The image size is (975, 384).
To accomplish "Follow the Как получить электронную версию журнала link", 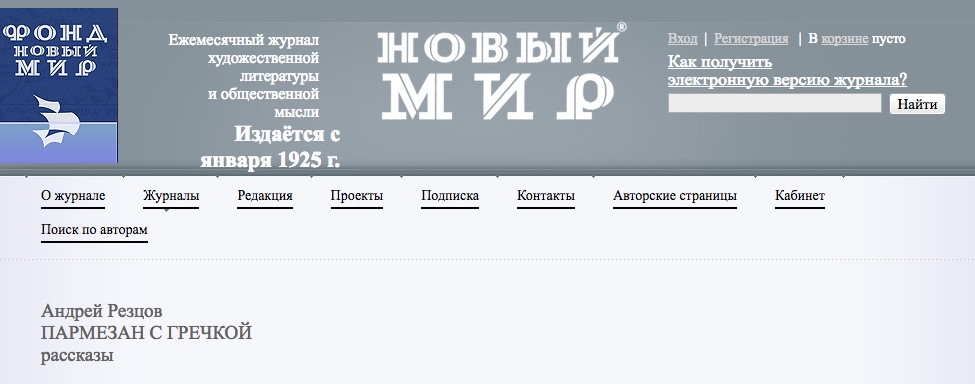I will point(787,71).
